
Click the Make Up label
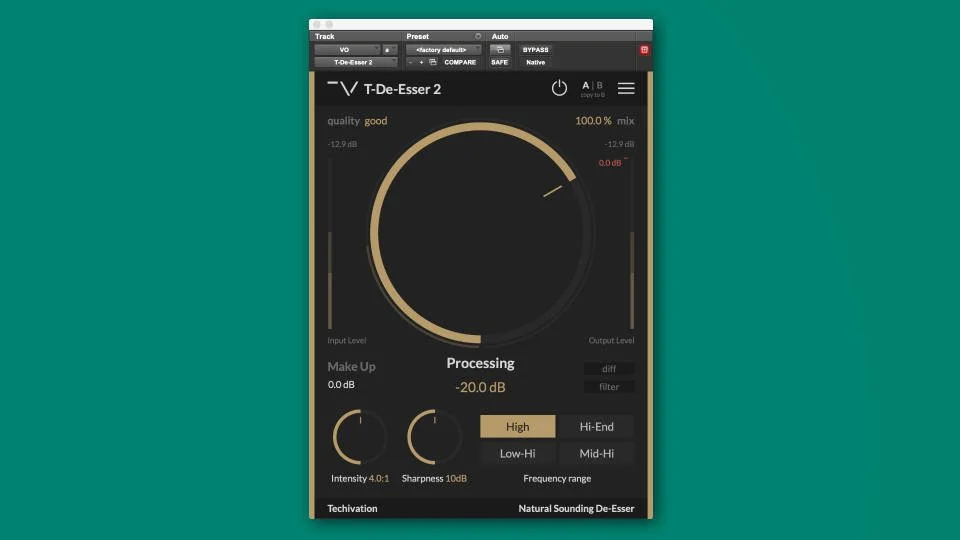(x=351, y=366)
